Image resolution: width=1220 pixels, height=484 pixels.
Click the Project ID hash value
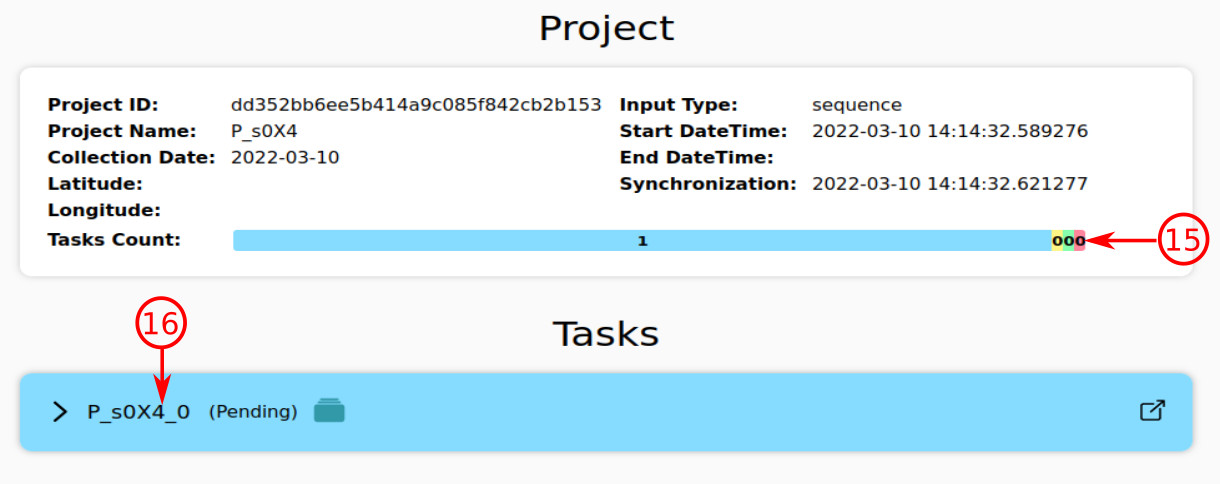[416, 105]
